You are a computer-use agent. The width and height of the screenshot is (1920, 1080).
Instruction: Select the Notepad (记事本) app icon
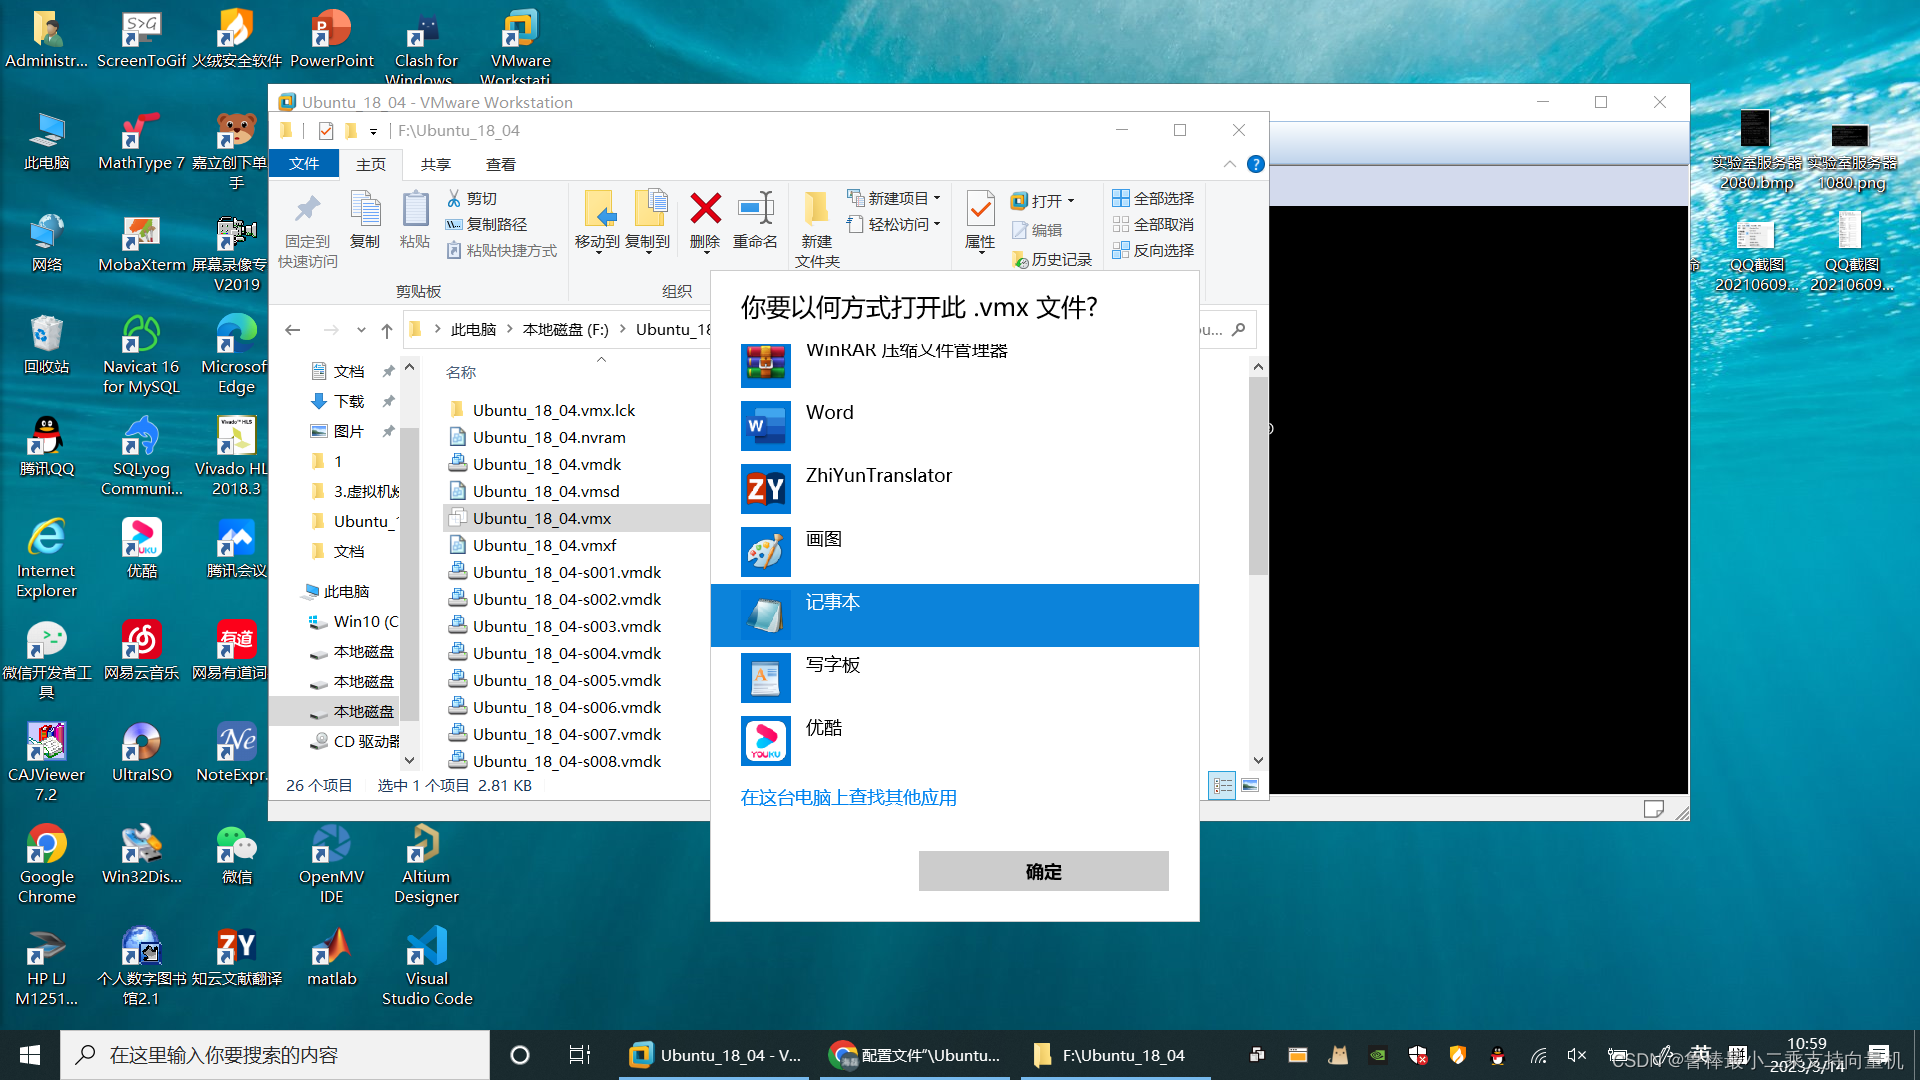pos(766,615)
